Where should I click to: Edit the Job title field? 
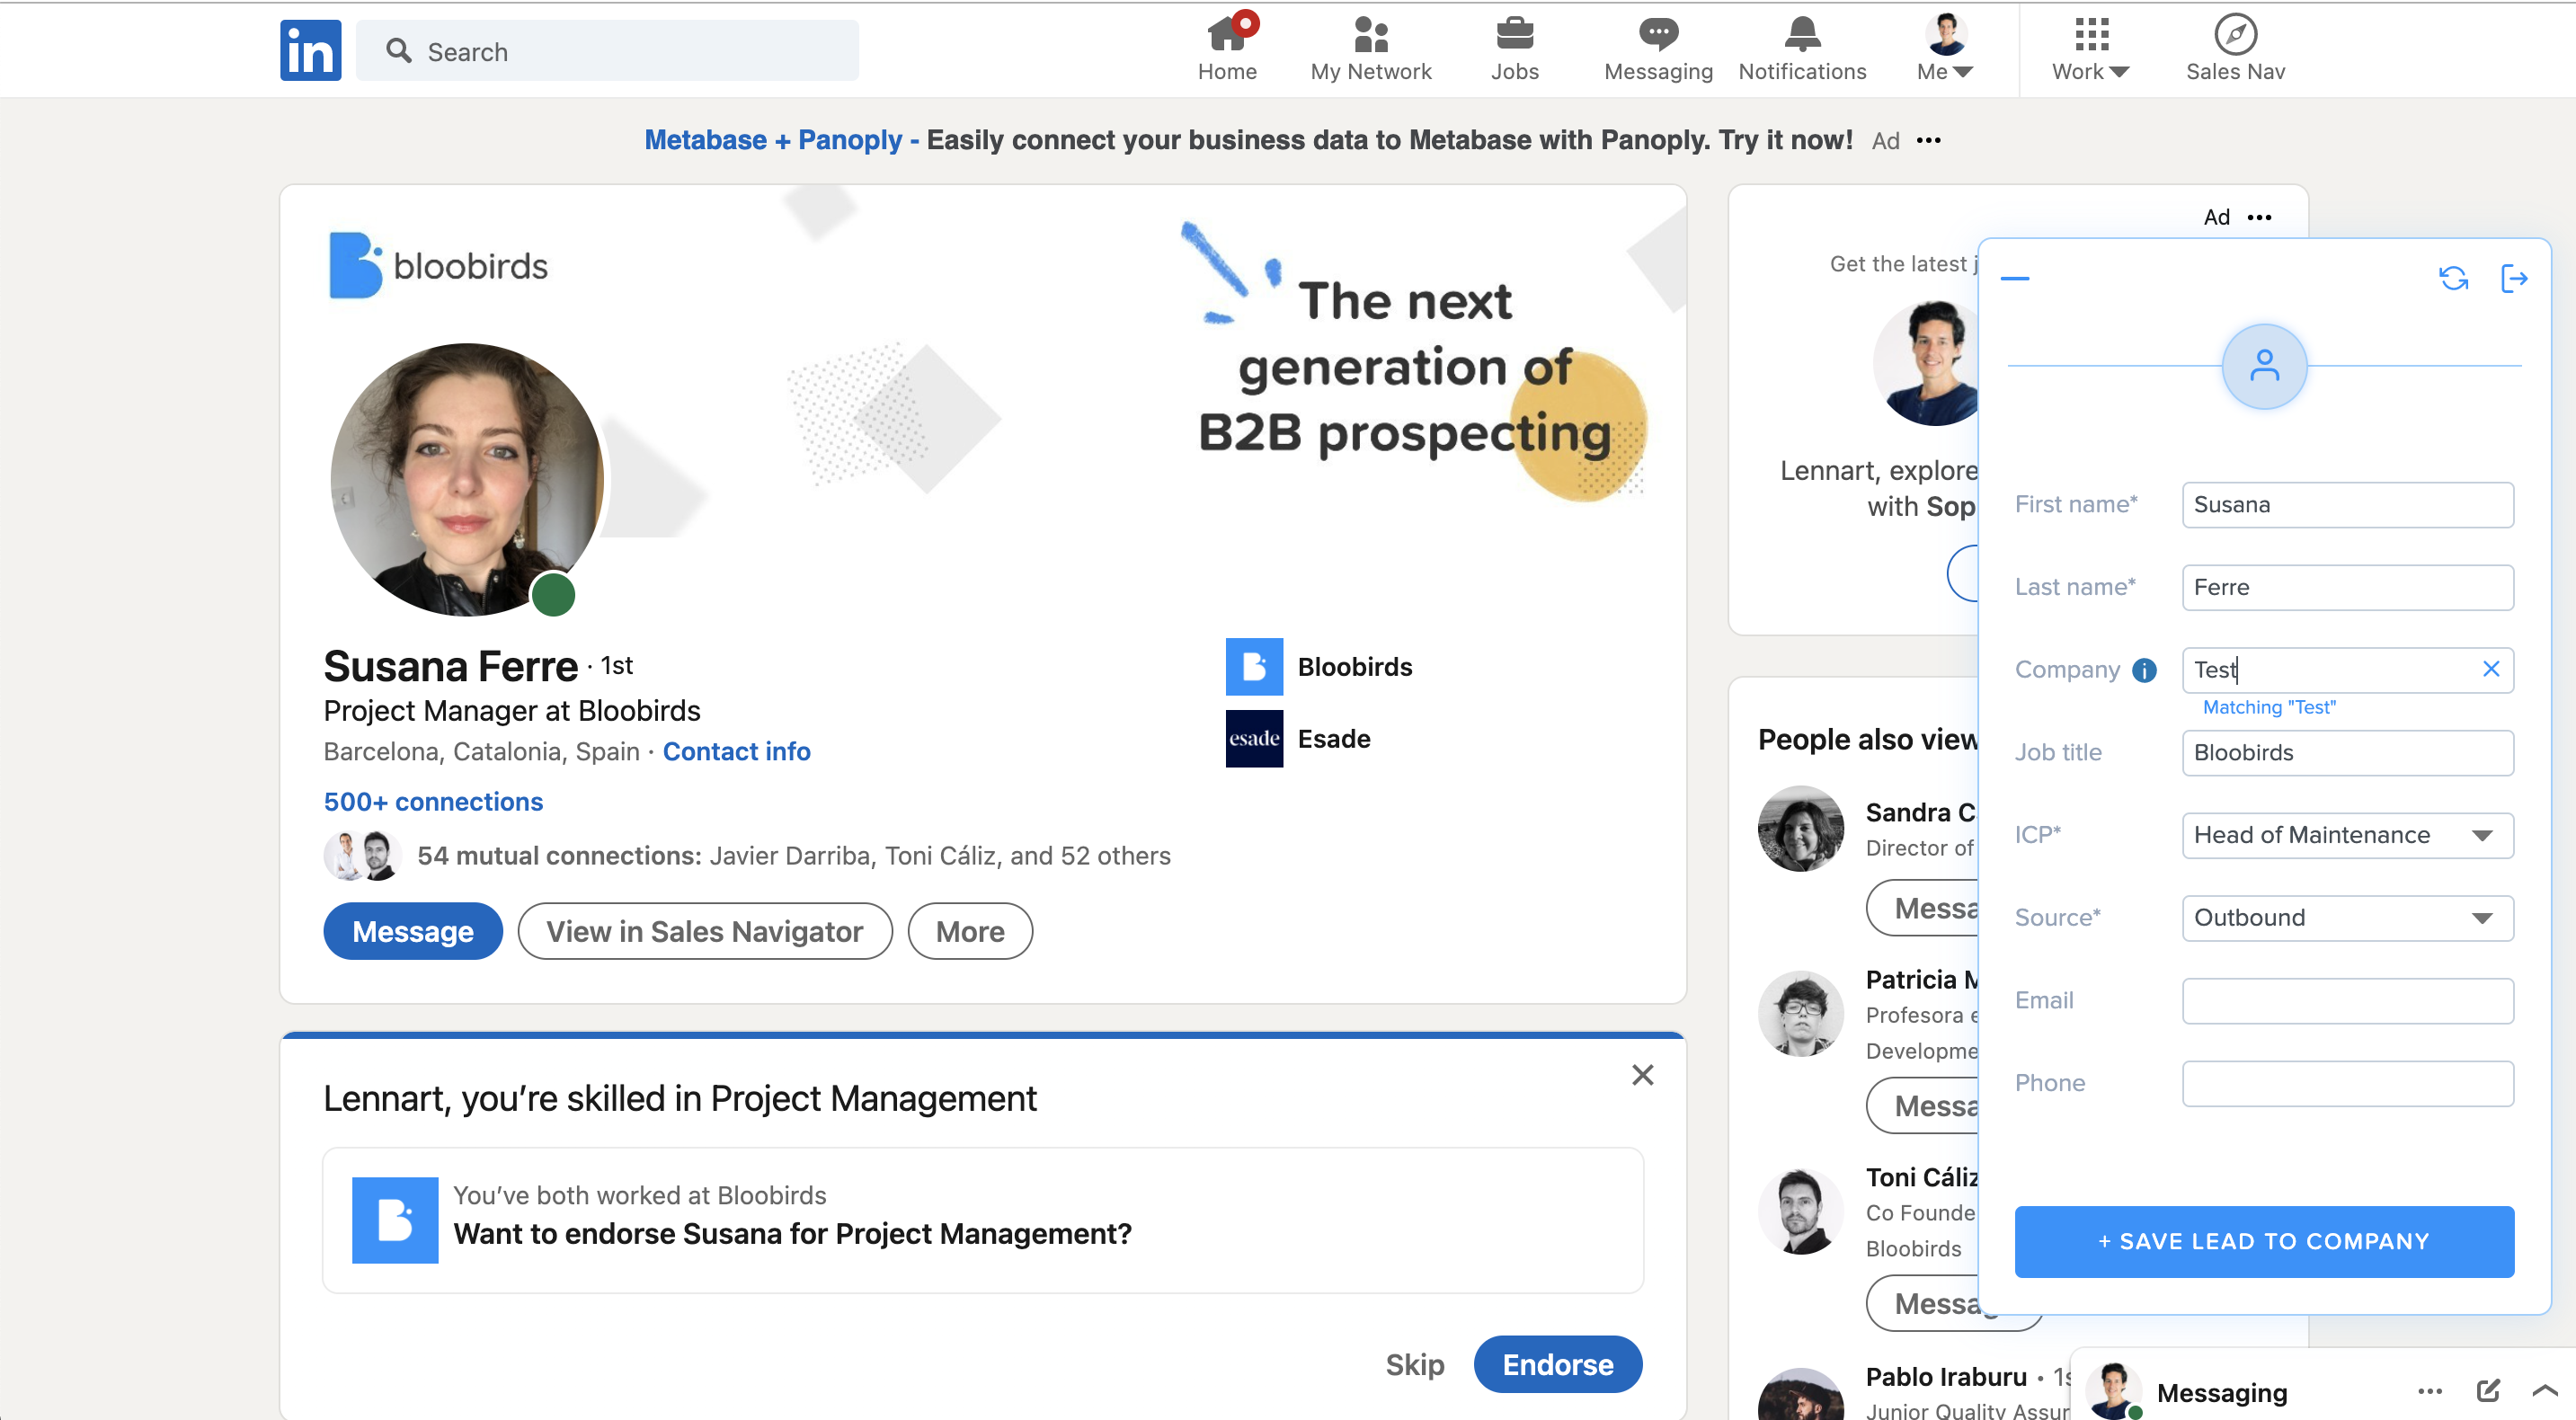2347,753
